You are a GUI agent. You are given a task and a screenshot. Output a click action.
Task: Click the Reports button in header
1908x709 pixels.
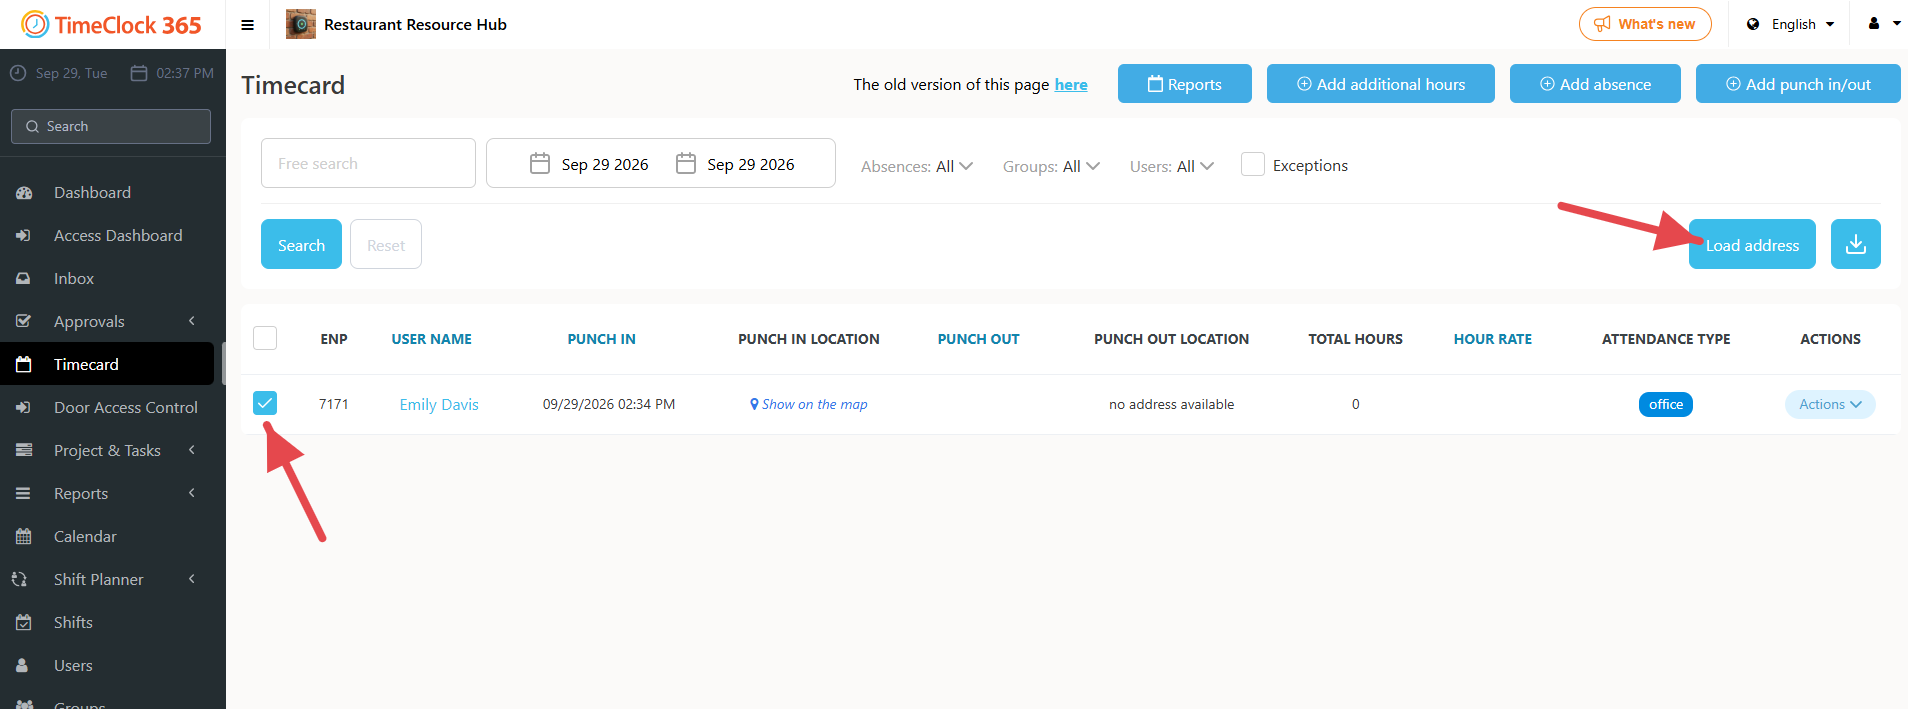coord(1185,84)
